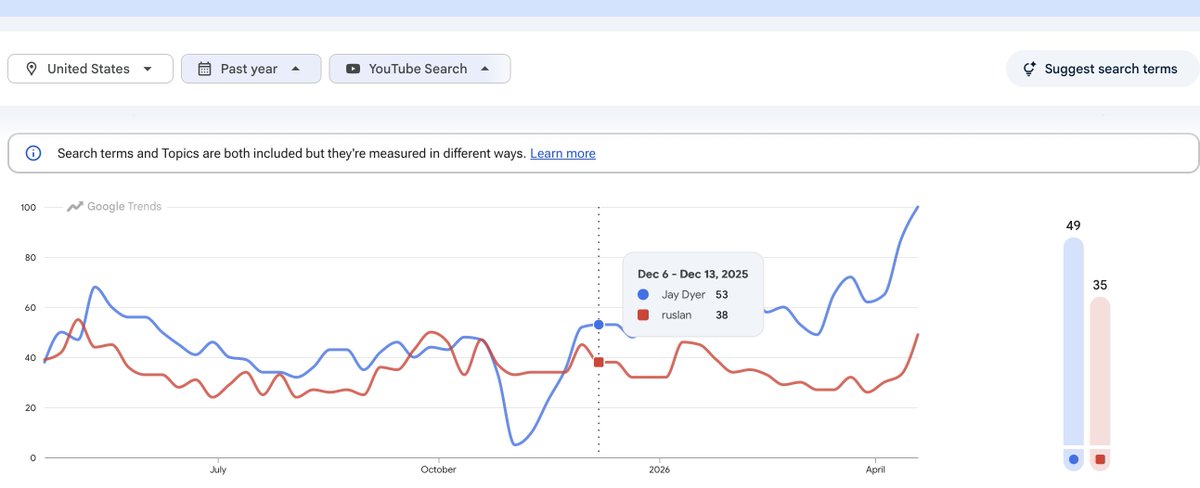The width and height of the screenshot is (1200, 488).
Task: Click the 40 value on the vertical axis
Action: pos(31,358)
